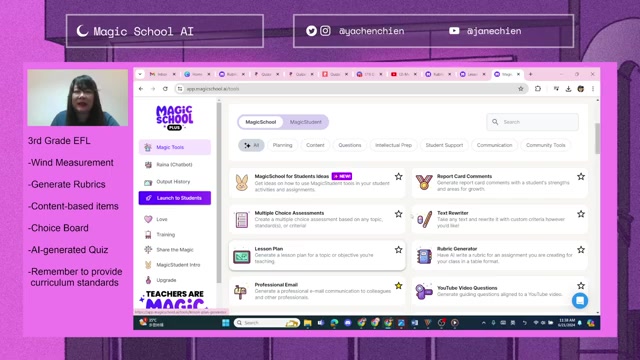Open Windows Start menu

(x=225, y=323)
